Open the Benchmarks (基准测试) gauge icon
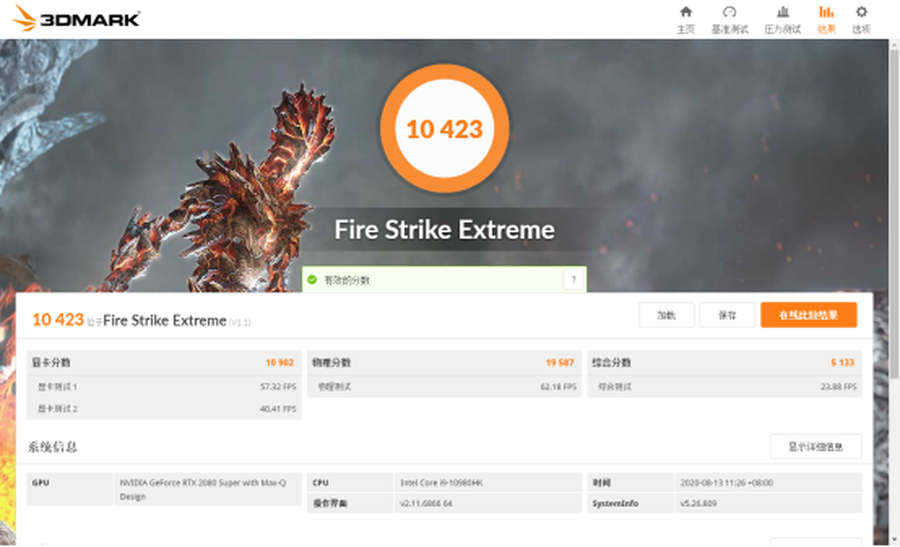The width and height of the screenshot is (900, 547). 729,18
